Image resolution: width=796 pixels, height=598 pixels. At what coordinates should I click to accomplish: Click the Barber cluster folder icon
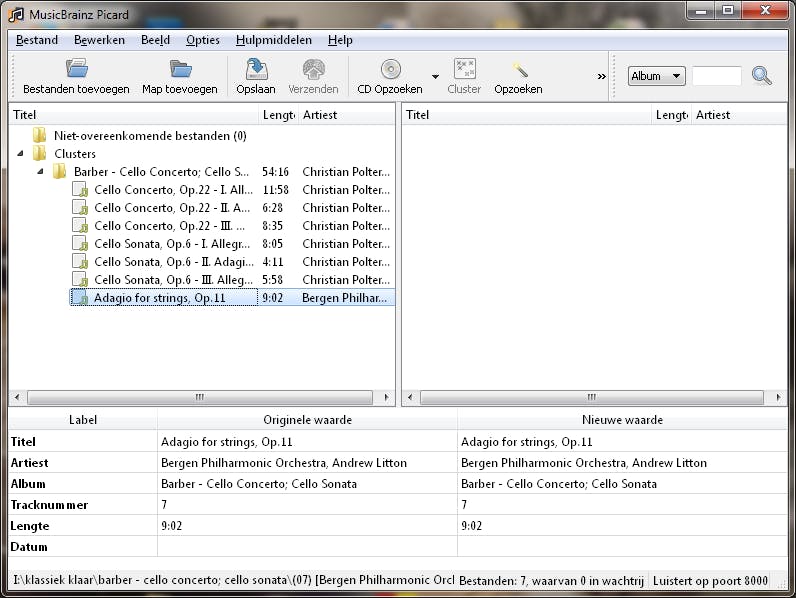pyautogui.click(x=59, y=172)
